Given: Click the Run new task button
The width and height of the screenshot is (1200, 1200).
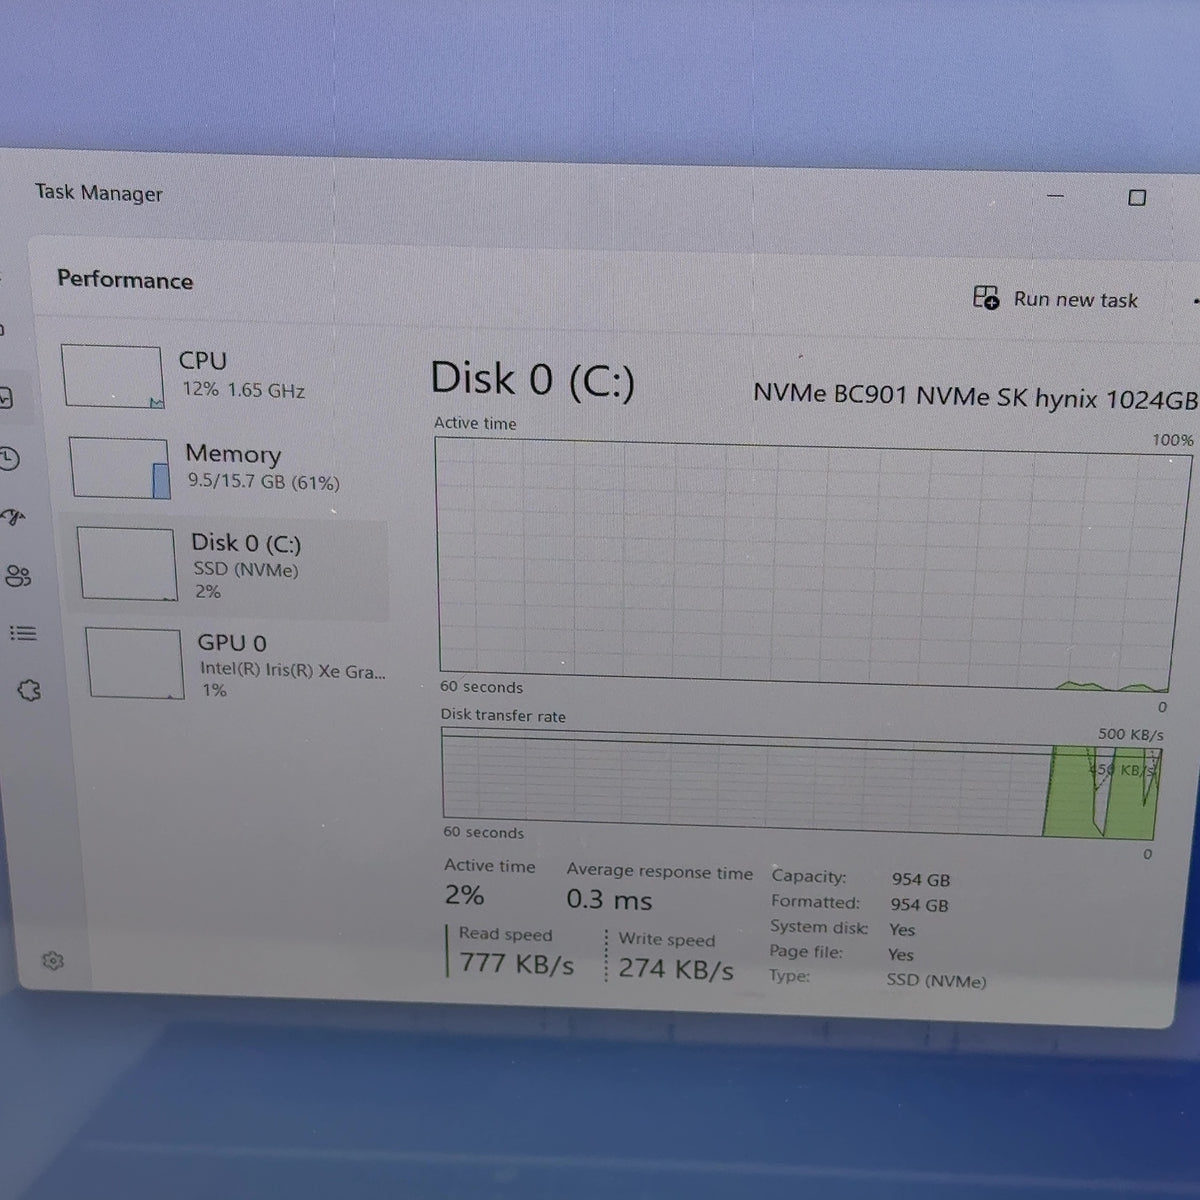Looking at the screenshot, I should point(1056,299).
